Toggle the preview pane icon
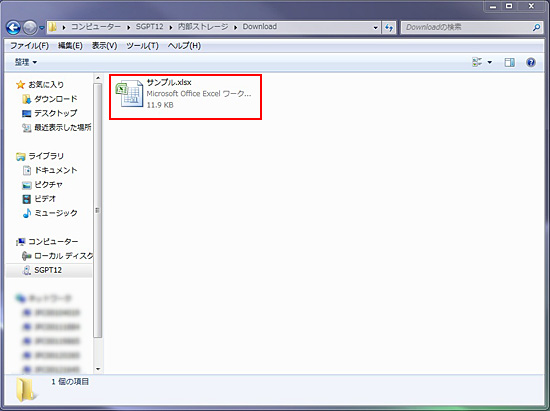 click(509, 62)
